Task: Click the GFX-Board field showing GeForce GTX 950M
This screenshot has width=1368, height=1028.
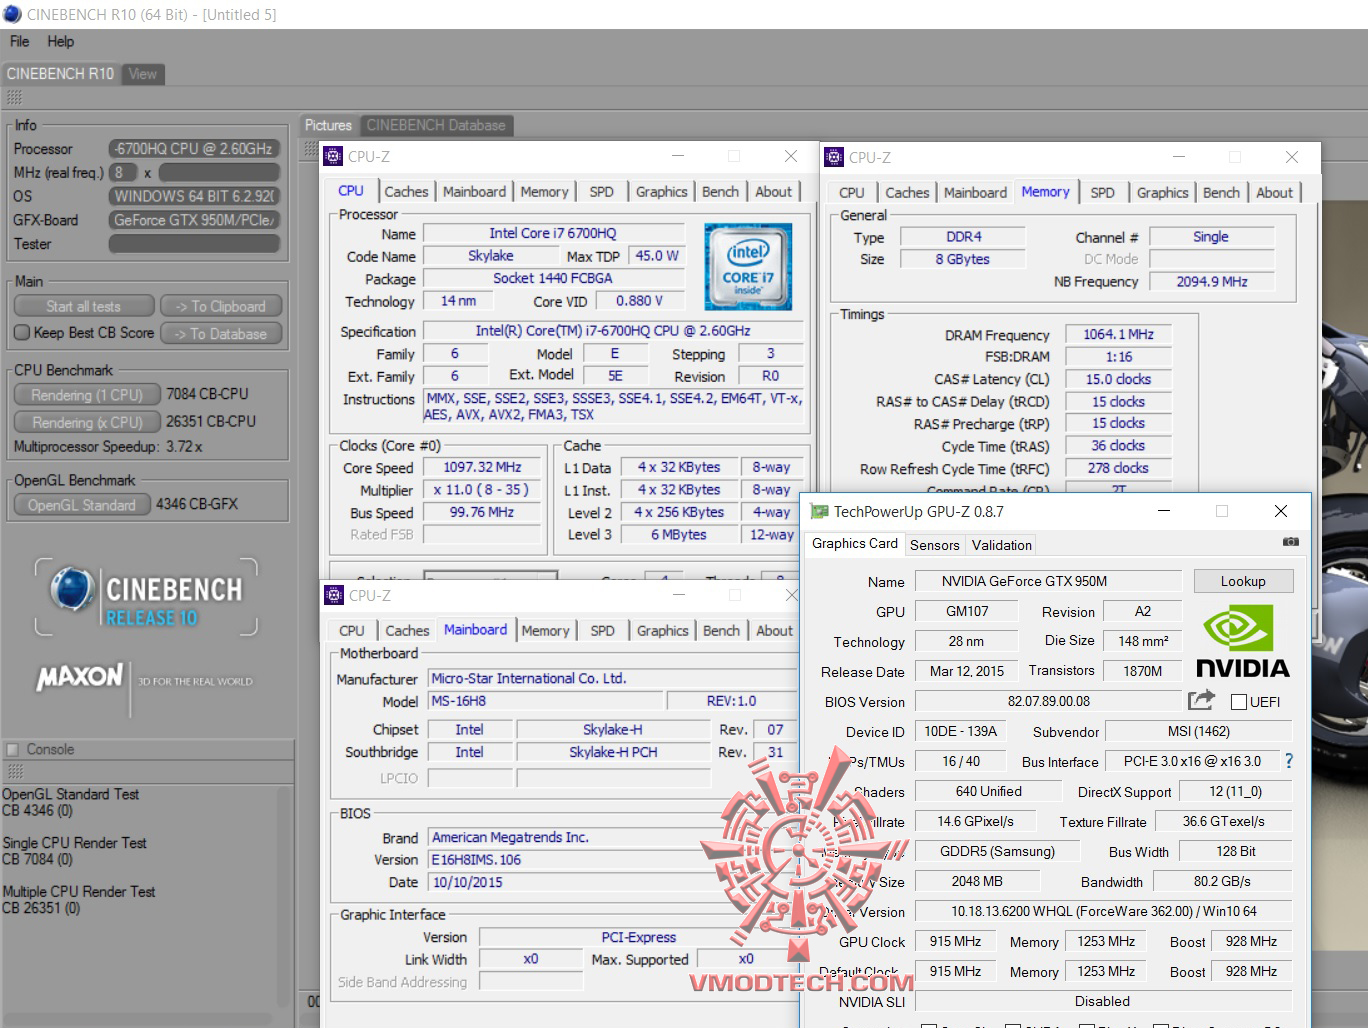Action: (x=194, y=220)
